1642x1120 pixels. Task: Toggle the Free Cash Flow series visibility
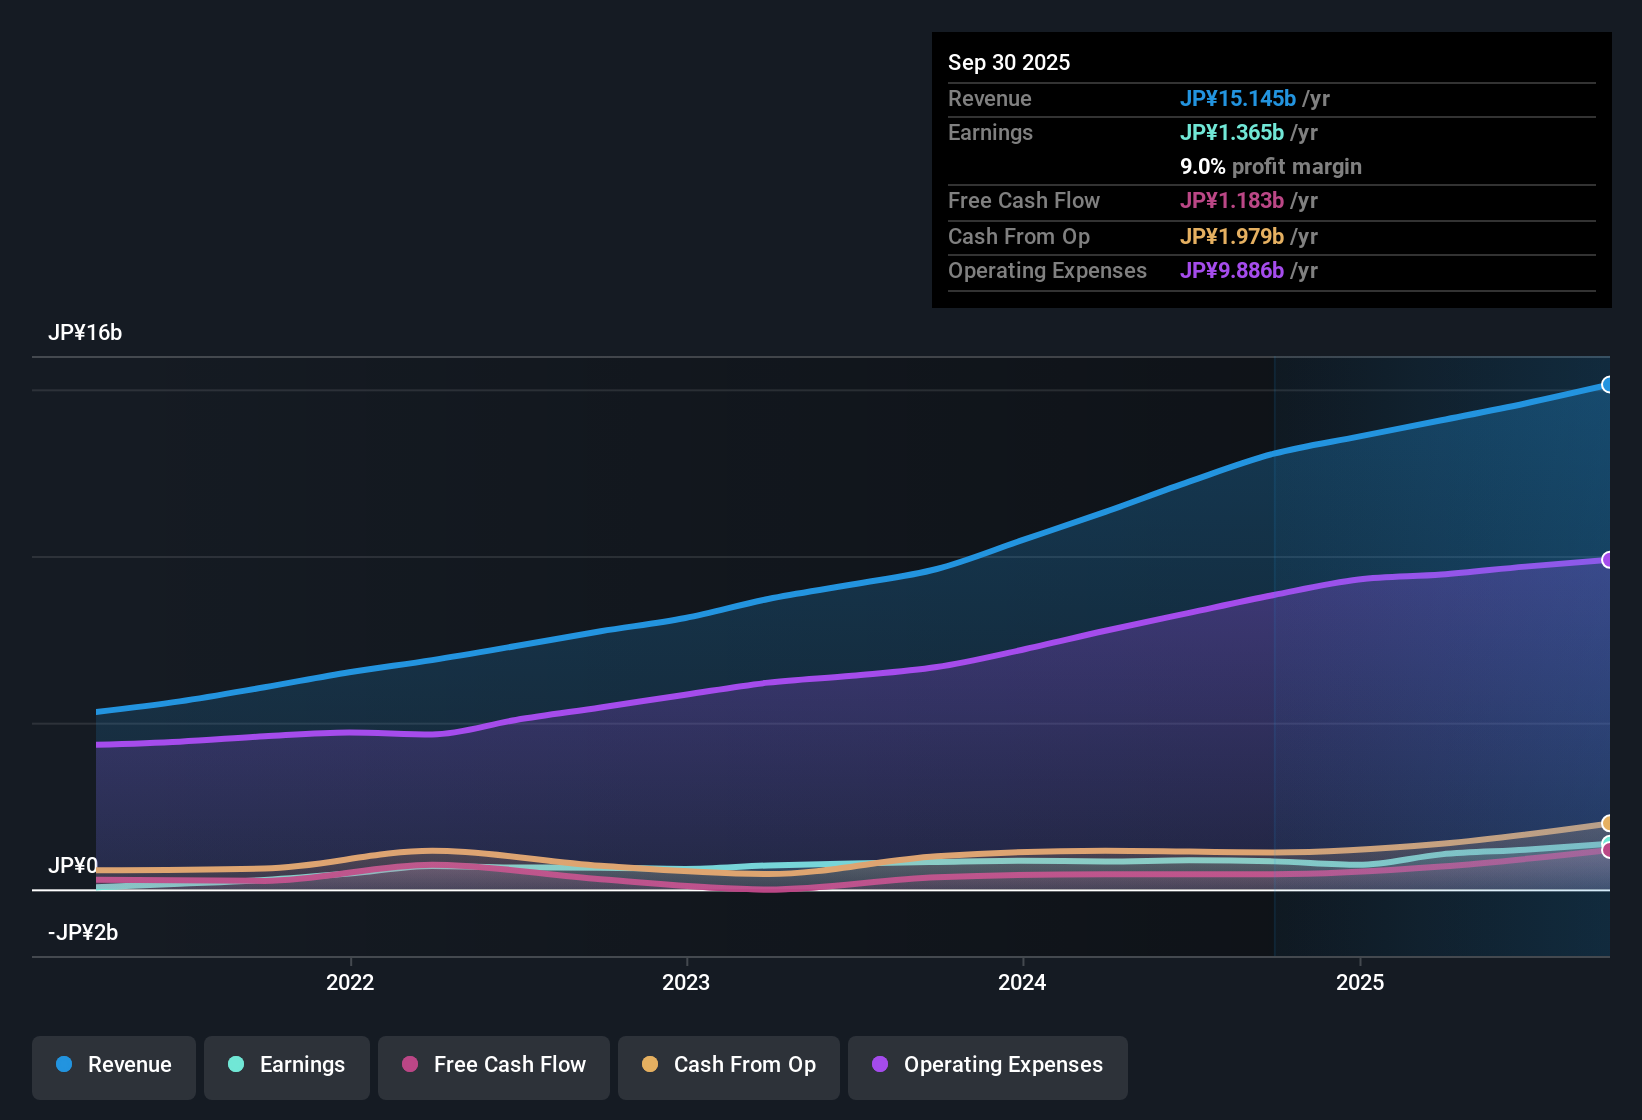[x=493, y=1067]
